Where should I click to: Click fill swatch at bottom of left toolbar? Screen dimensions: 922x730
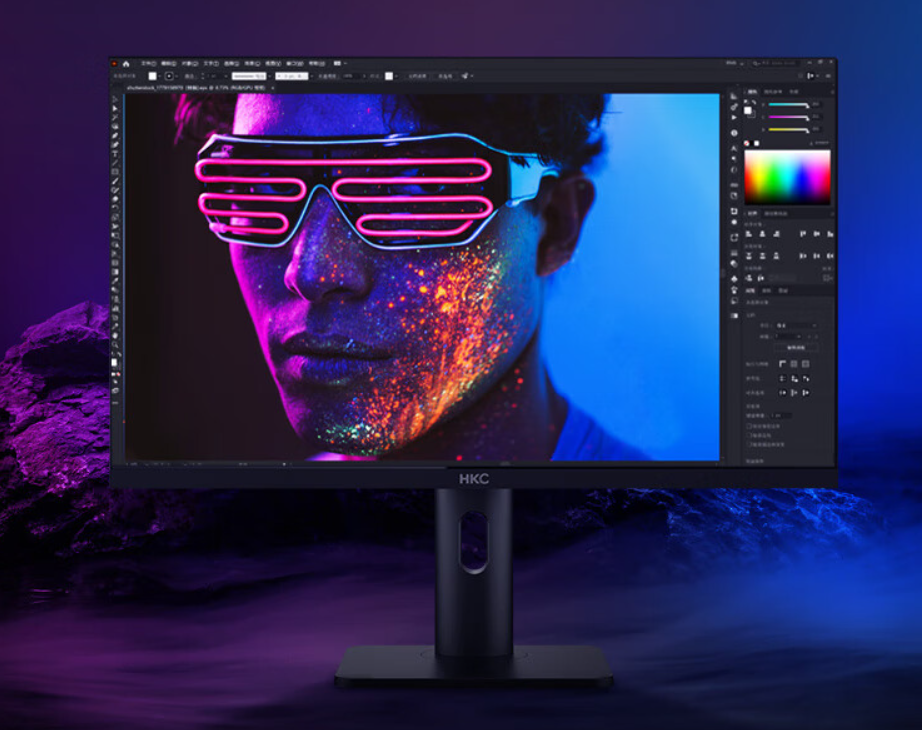coord(114,362)
